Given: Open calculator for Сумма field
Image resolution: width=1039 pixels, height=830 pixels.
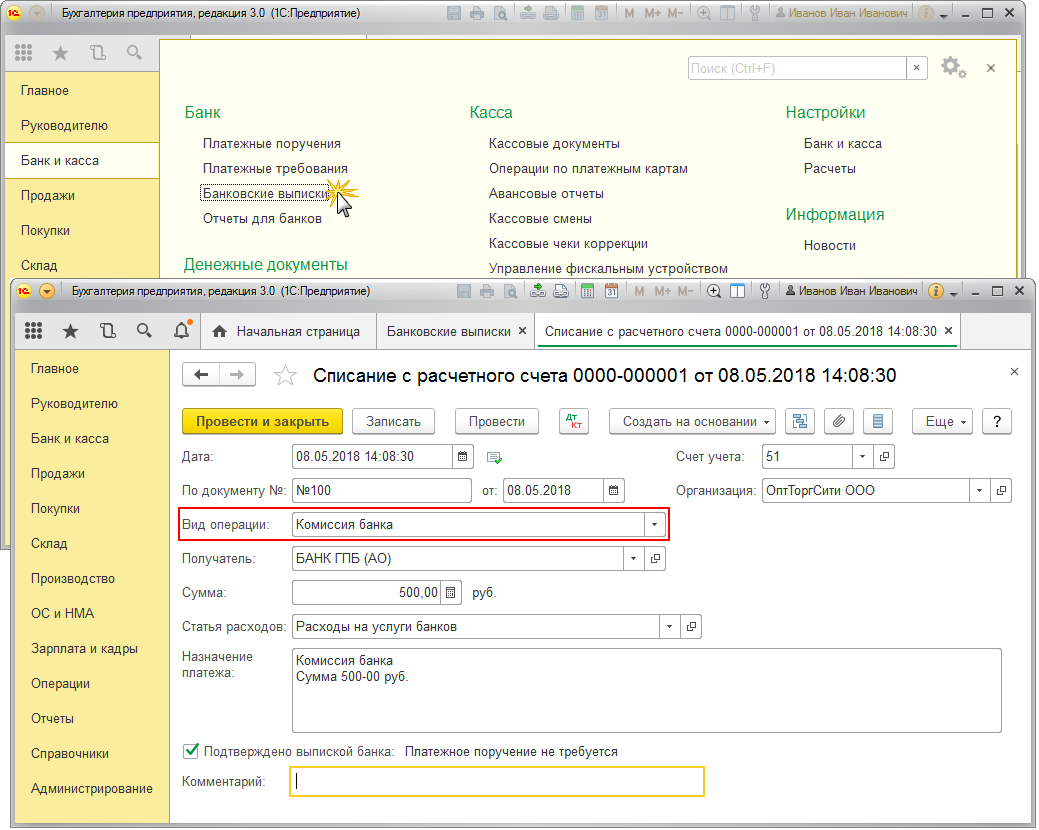Looking at the screenshot, I should tap(451, 593).
